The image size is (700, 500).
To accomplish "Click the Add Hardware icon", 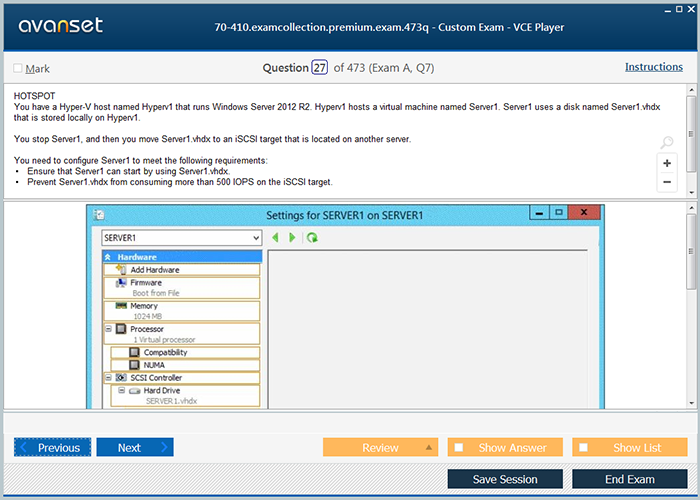I will tap(121, 269).
